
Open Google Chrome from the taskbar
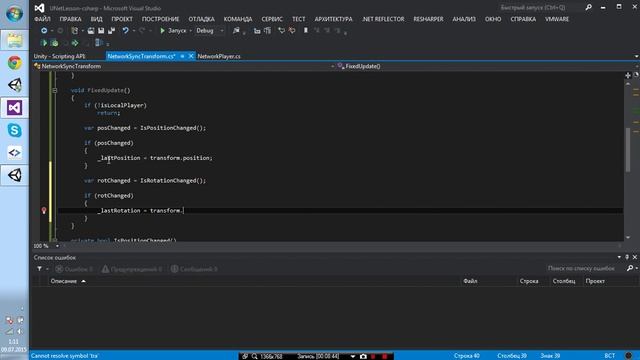tap(14, 63)
